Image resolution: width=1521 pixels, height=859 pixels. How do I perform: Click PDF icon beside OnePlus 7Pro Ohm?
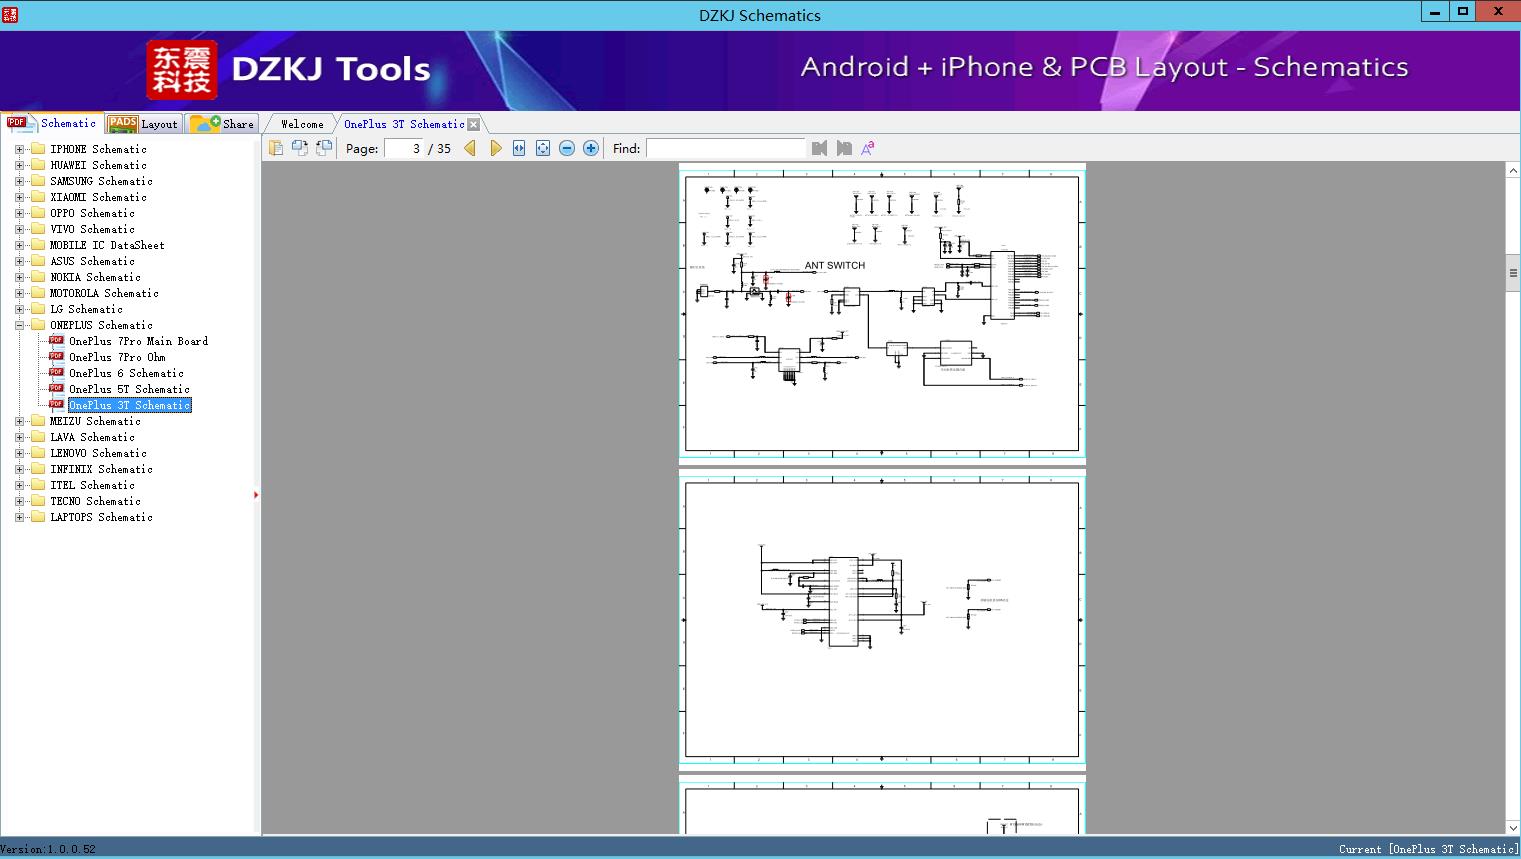tap(57, 356)
